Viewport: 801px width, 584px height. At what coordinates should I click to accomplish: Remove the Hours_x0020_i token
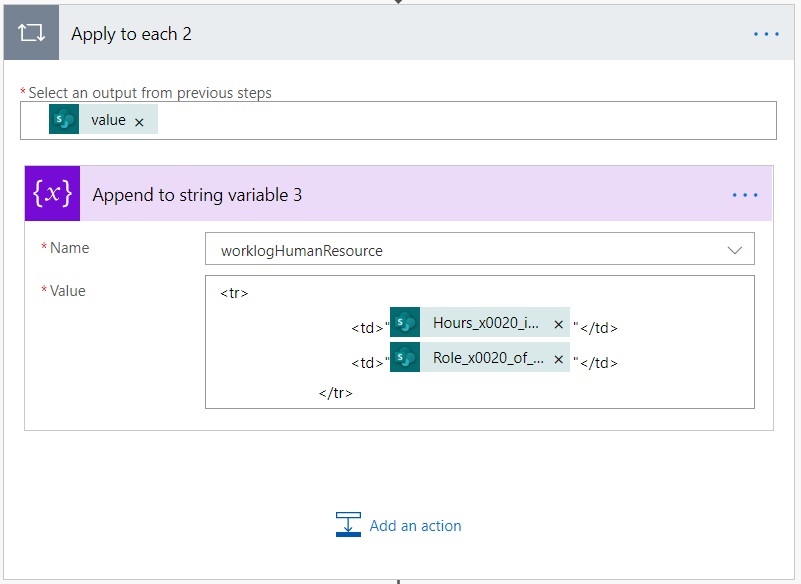click(558, 325)
